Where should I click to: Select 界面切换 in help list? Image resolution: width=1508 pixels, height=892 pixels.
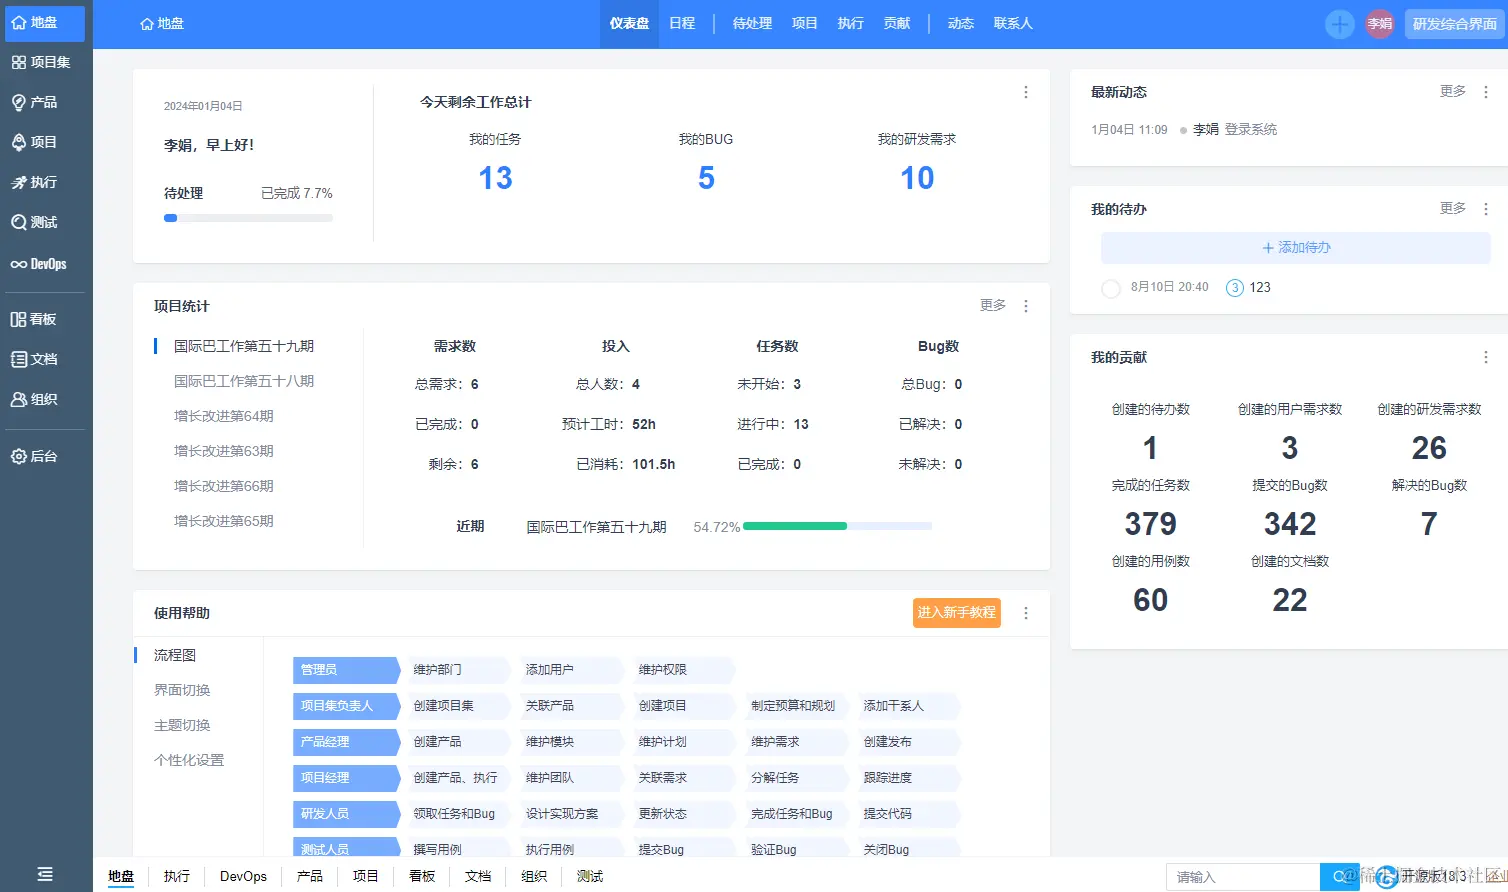coord(182,690)
